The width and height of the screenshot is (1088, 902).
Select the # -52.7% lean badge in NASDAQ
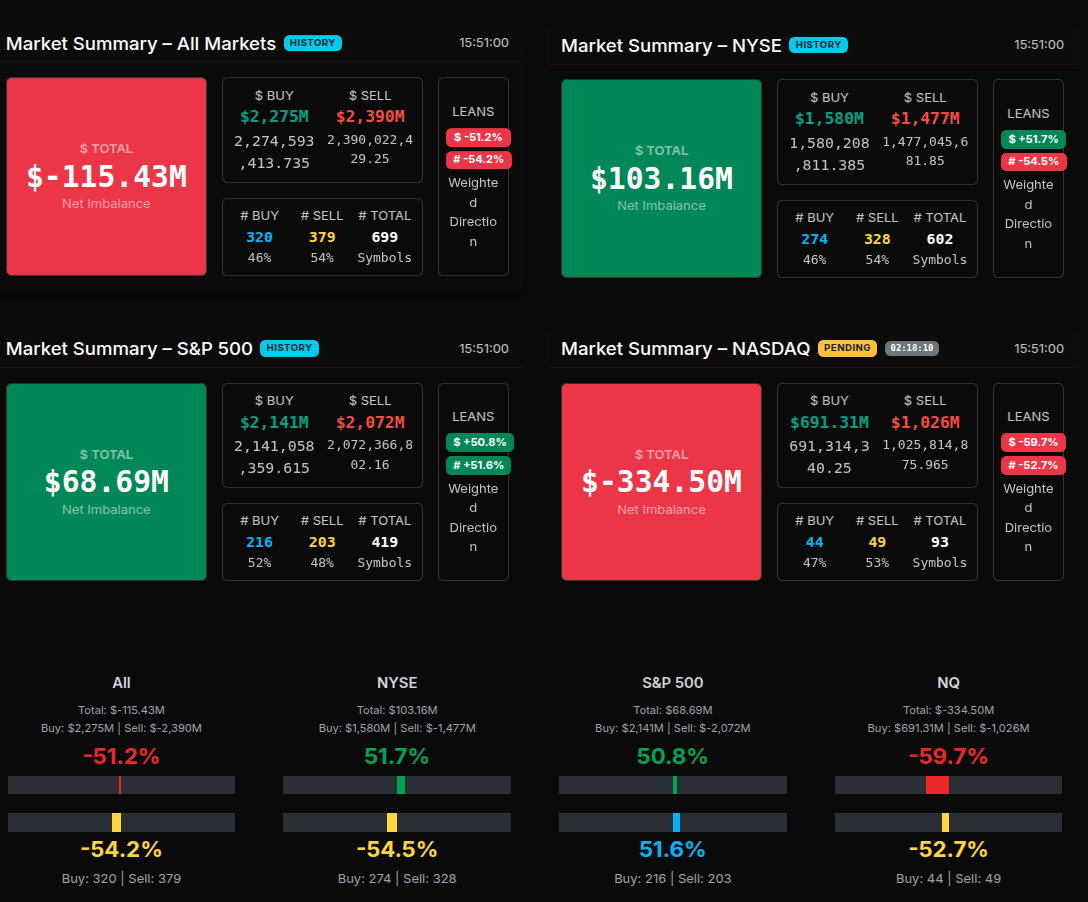tap(1033, 465)
